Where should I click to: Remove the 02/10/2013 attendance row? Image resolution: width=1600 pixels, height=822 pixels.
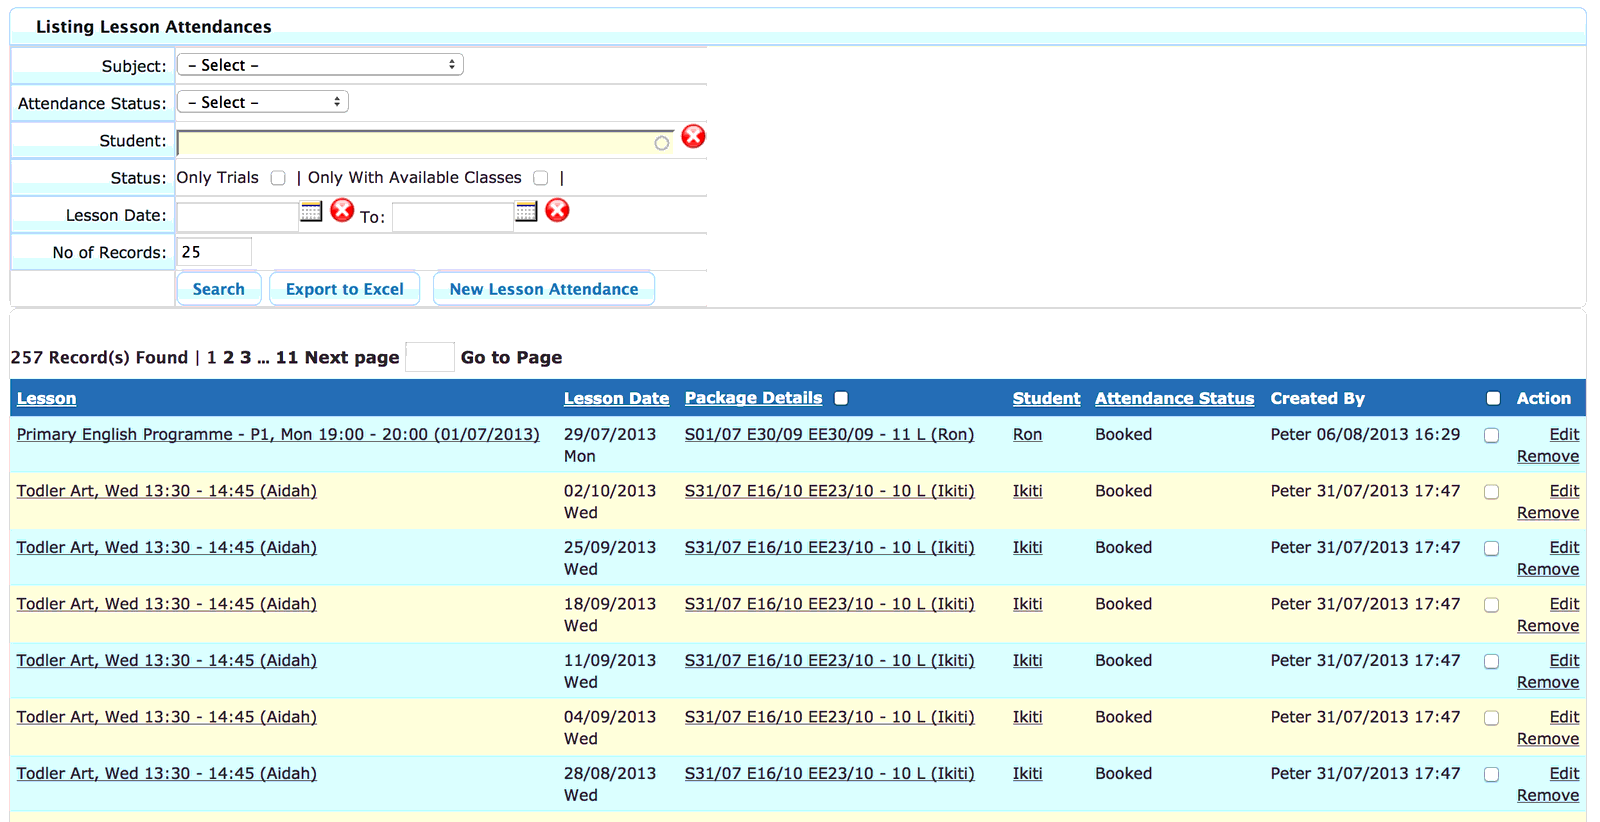[x=1548, y=513]
